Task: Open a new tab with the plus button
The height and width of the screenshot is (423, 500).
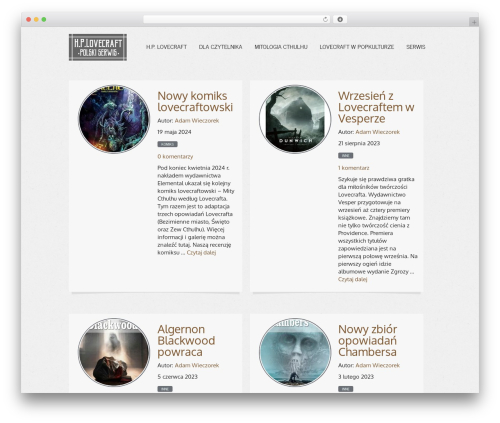Action: (474, 22)
